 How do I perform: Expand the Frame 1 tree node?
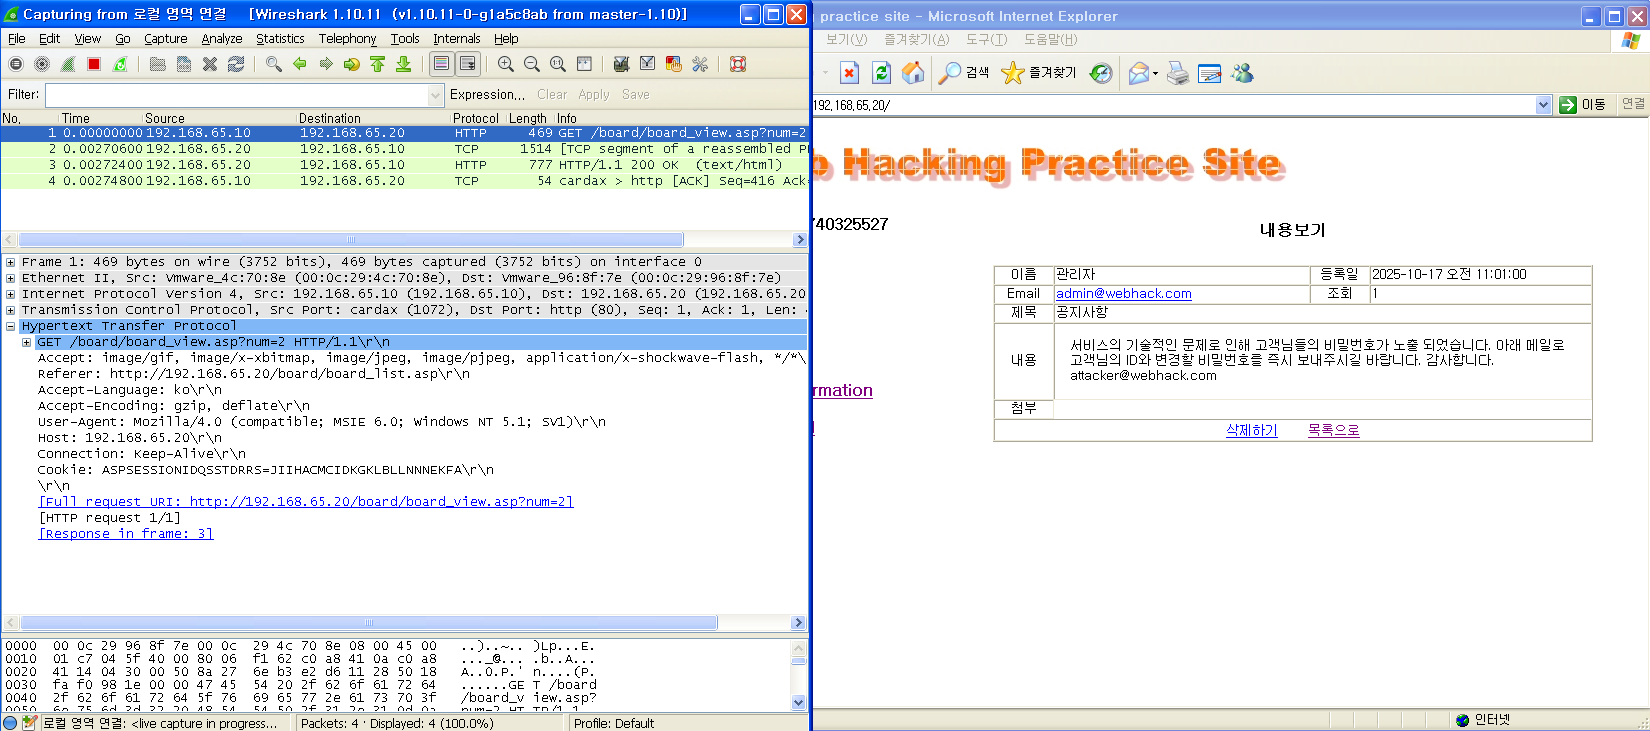click(10, 262)
